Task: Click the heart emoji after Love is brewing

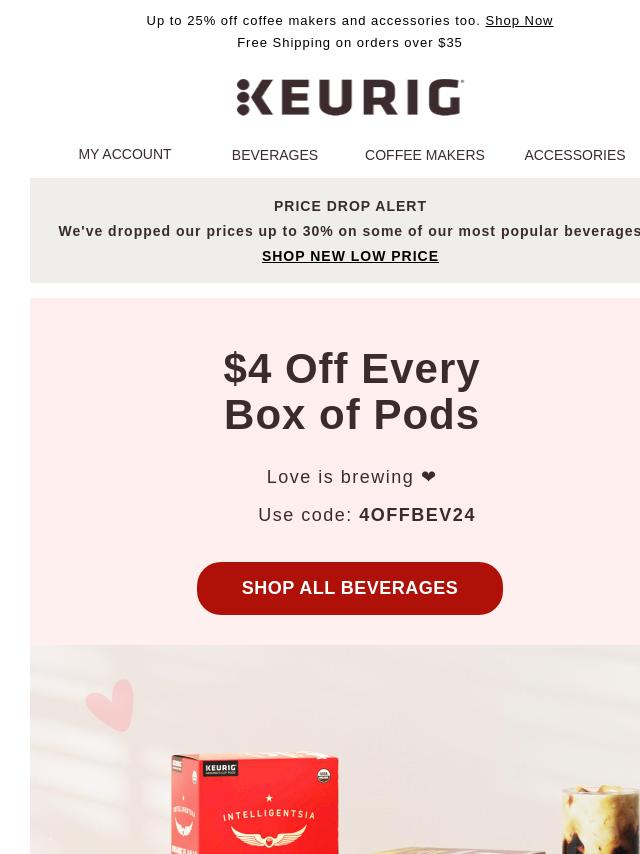Action: pos(429,477)
